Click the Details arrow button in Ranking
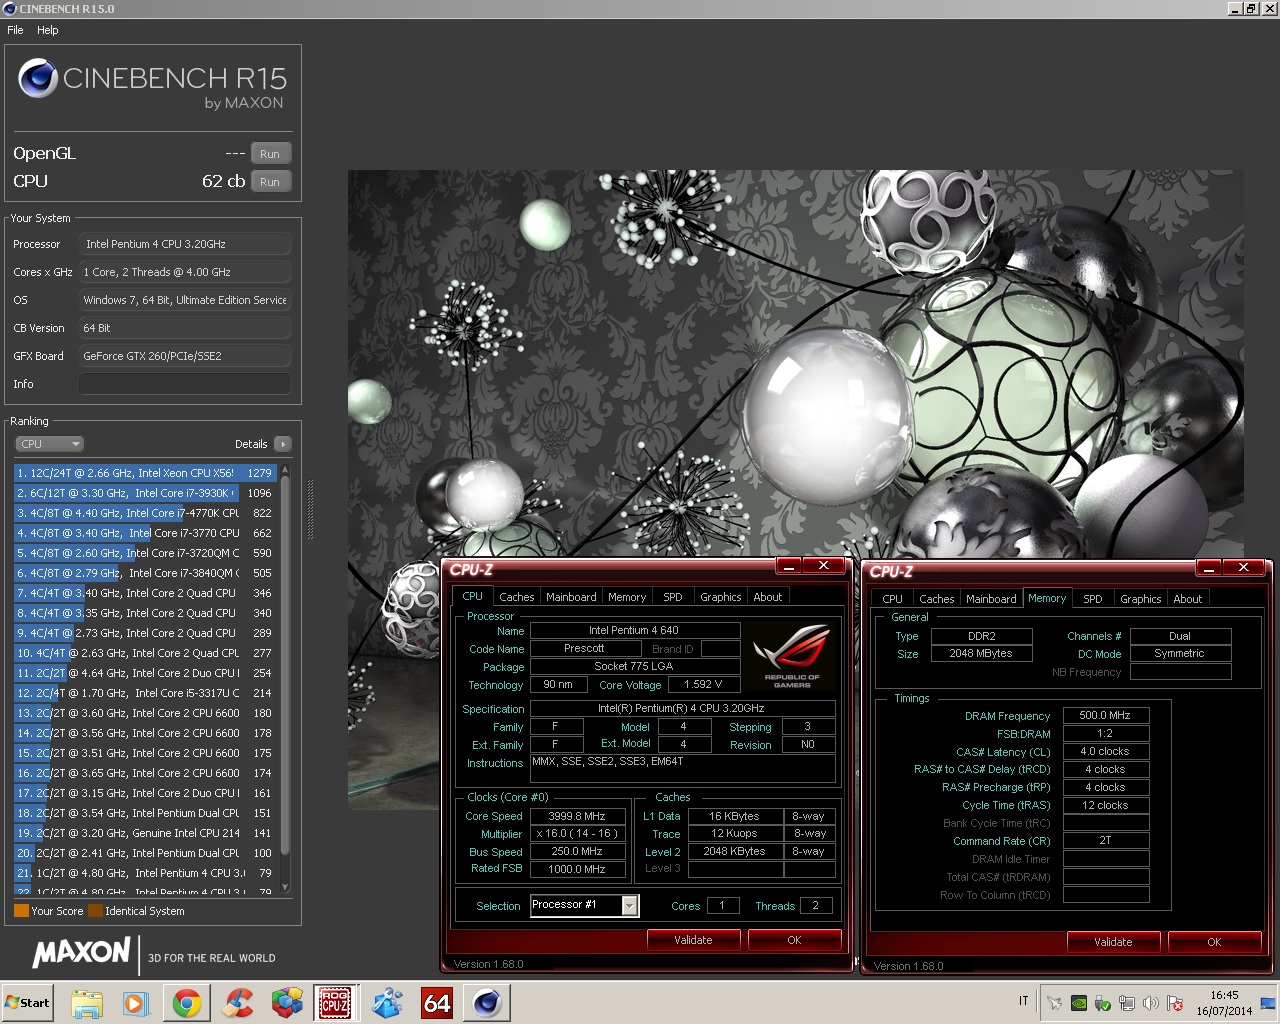 [x=282, y=444]
